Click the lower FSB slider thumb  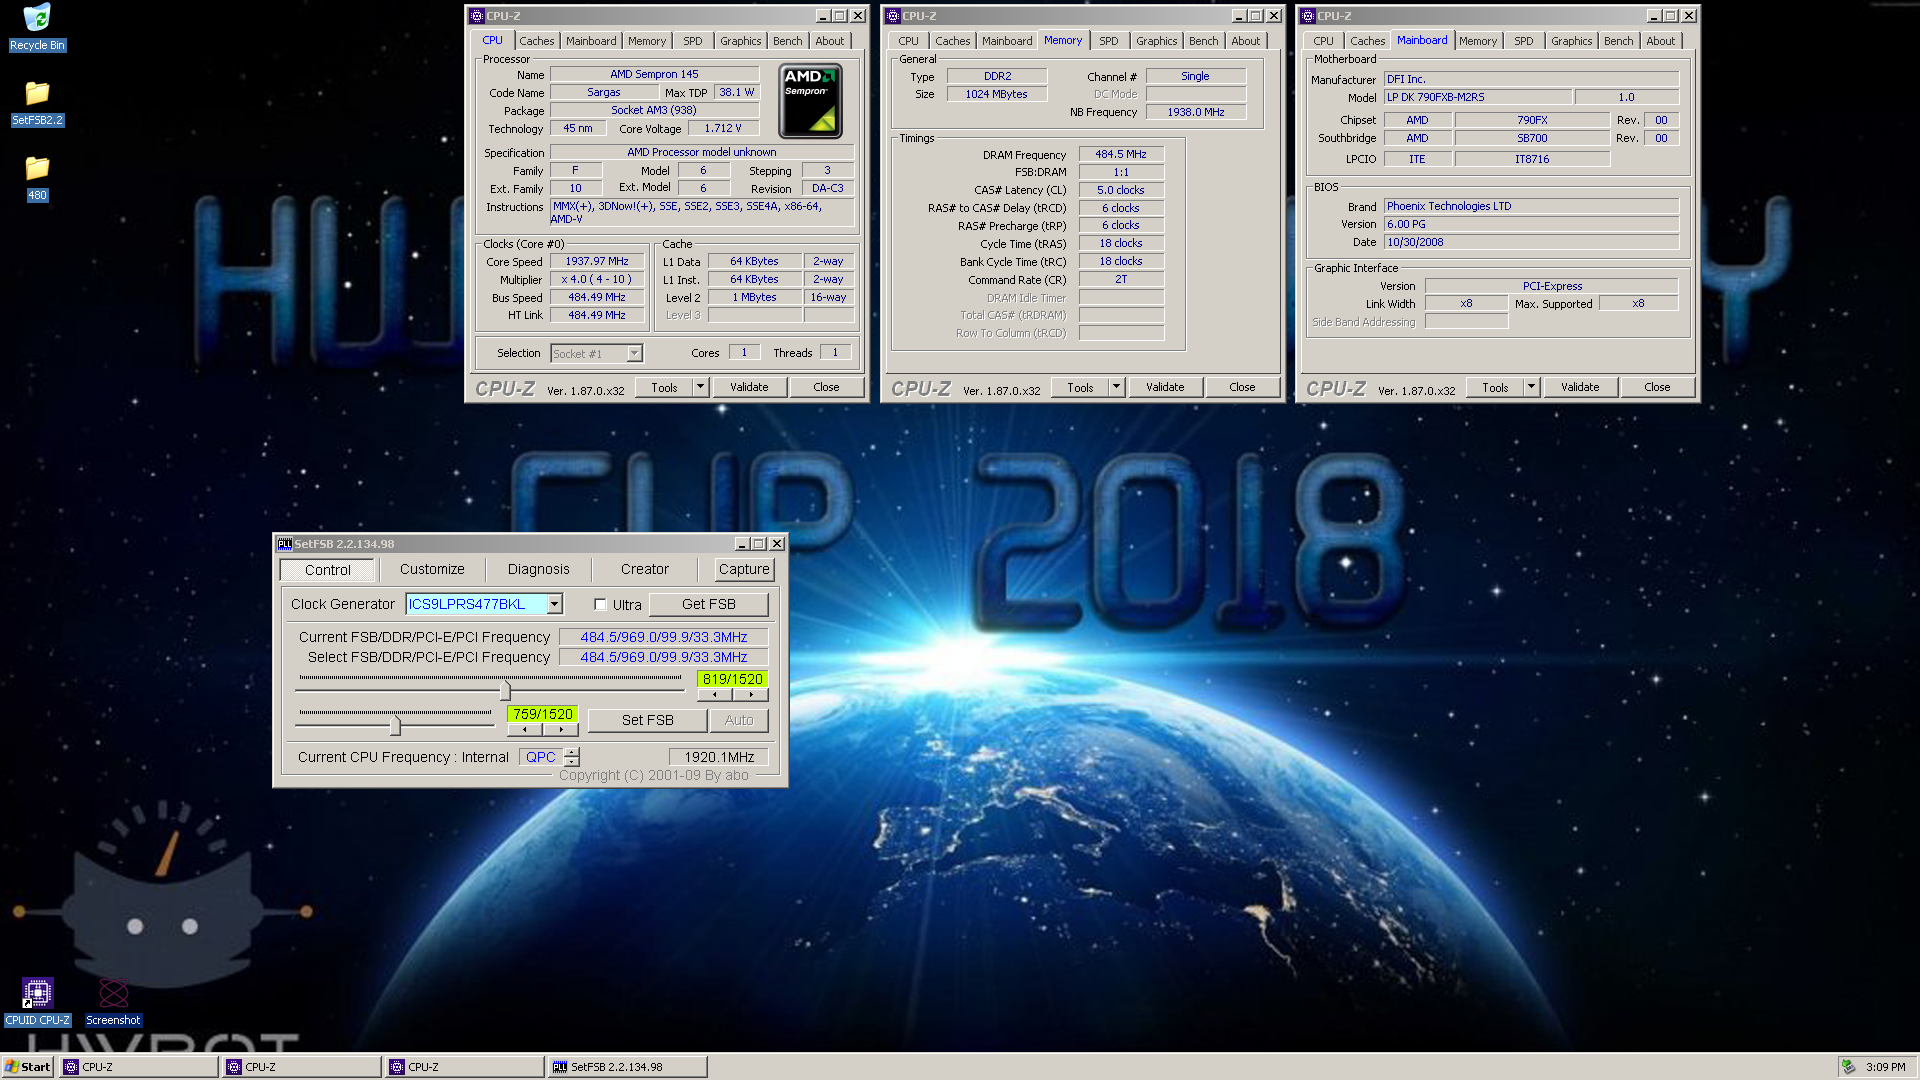395,725
